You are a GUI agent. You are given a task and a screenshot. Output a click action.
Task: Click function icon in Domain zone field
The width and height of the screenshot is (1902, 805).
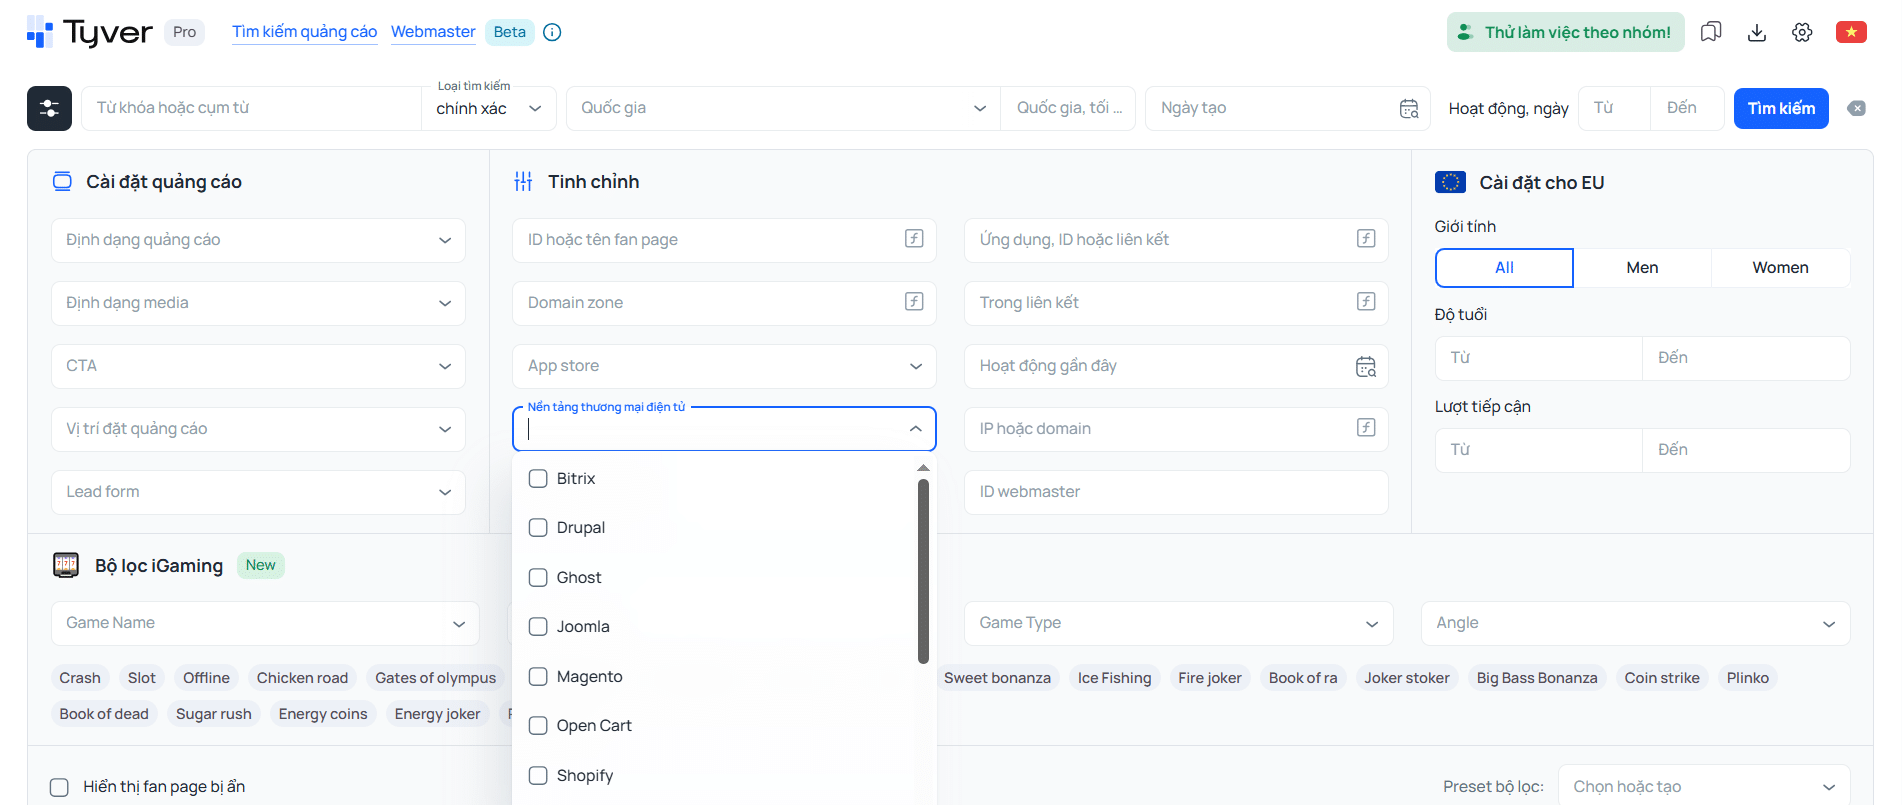coord(914,302)
